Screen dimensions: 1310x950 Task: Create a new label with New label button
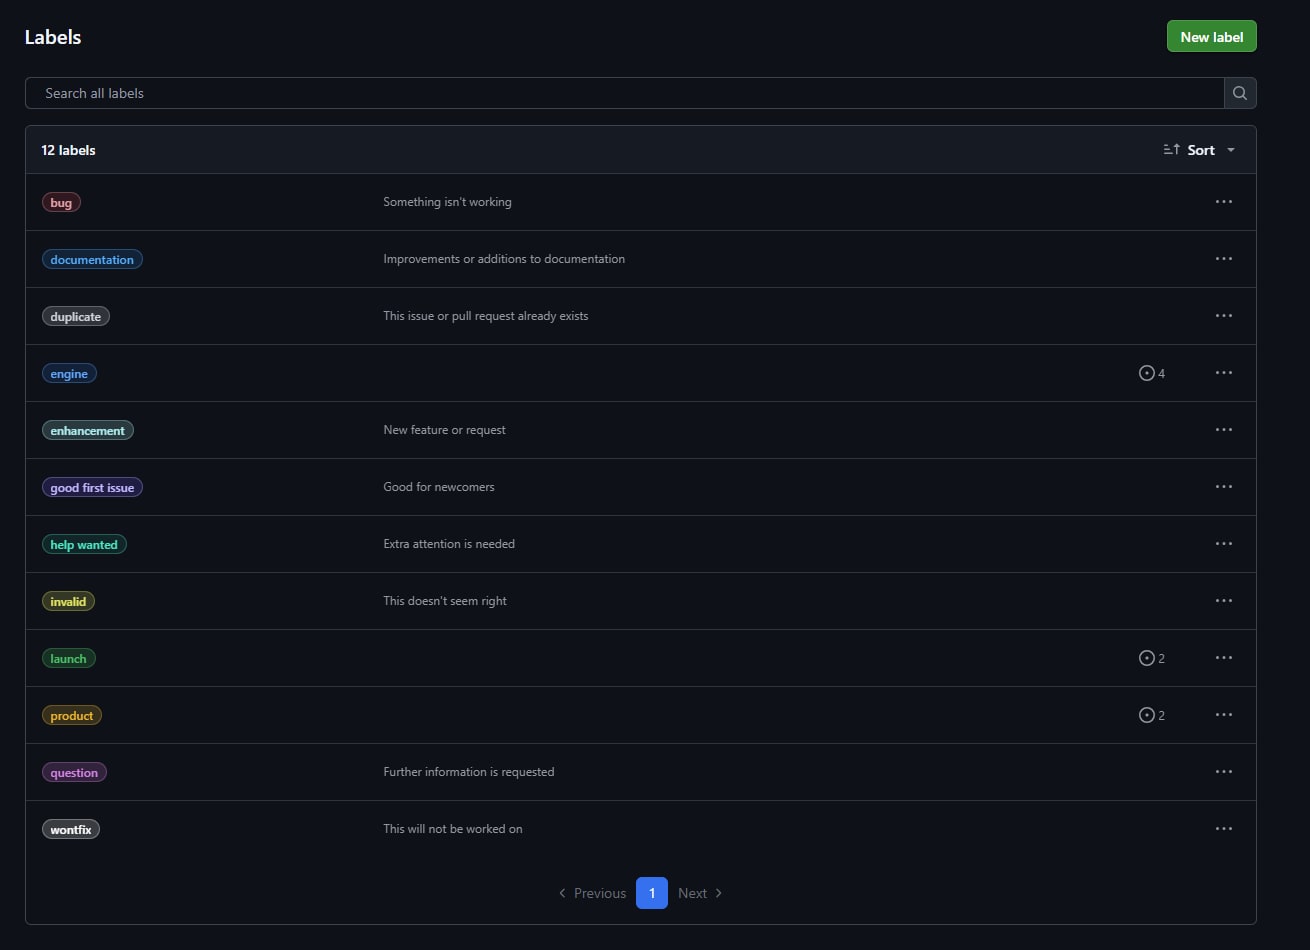[1211, 37]
